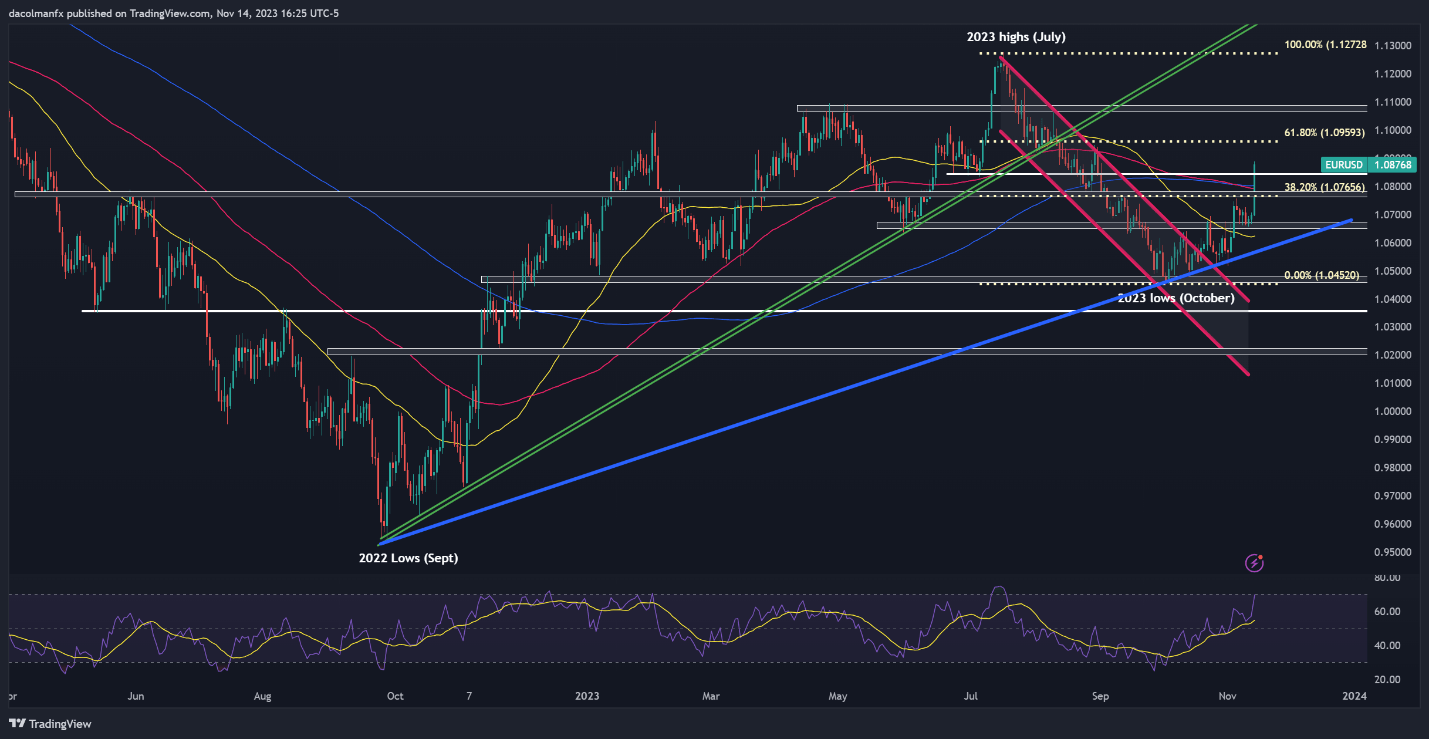Click the 2022 Lows (Sept) annotation
The image size is (1429, 739).
click(x=408, y=558)
